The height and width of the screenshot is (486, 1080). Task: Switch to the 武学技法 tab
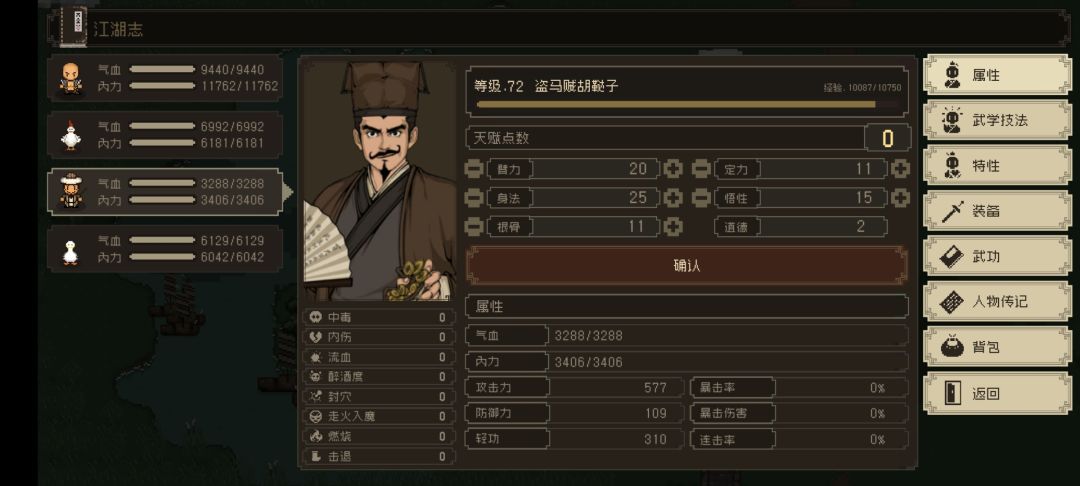click(996, 120)
